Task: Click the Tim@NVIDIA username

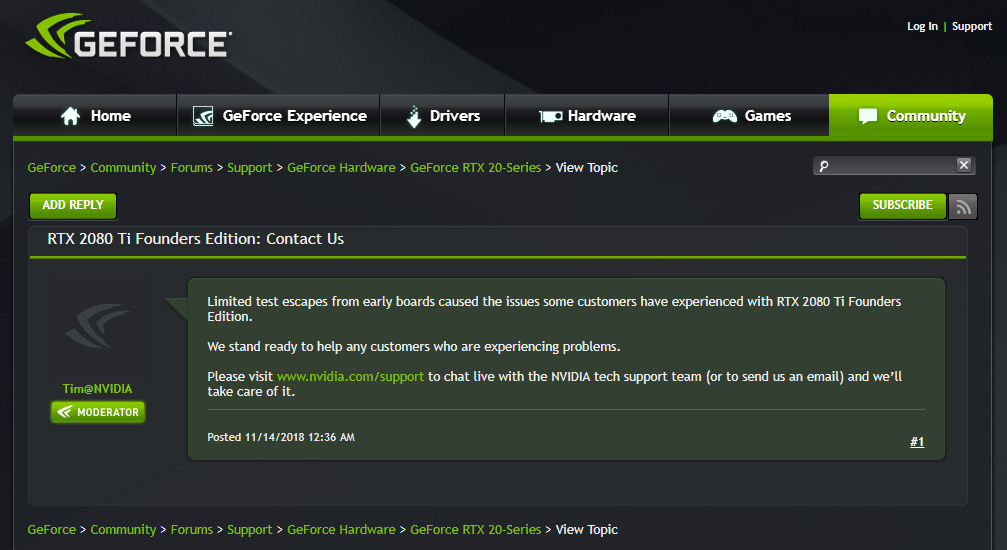Action: point(97,389)
